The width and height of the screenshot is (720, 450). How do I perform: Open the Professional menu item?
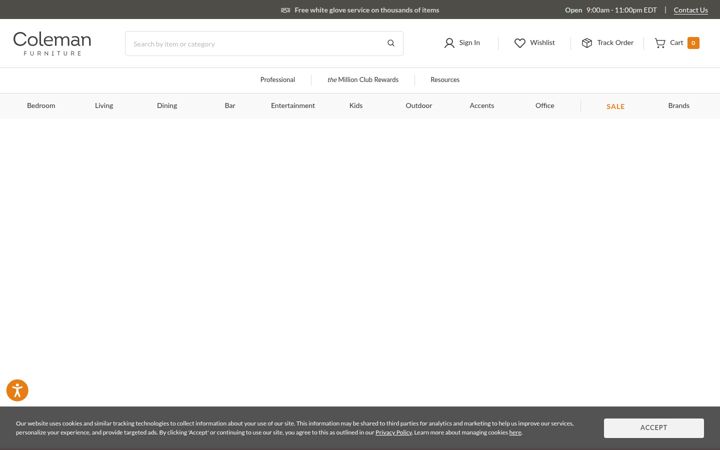tap(277, 79)
